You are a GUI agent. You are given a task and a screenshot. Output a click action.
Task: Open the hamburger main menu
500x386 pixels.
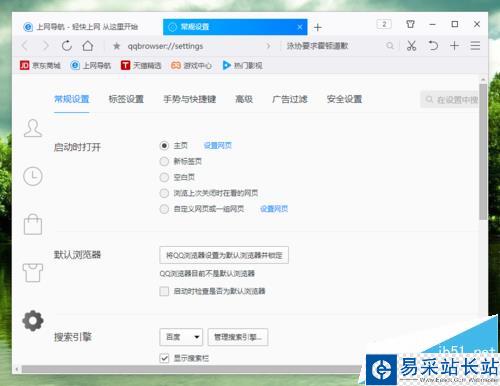pos(475,46)
